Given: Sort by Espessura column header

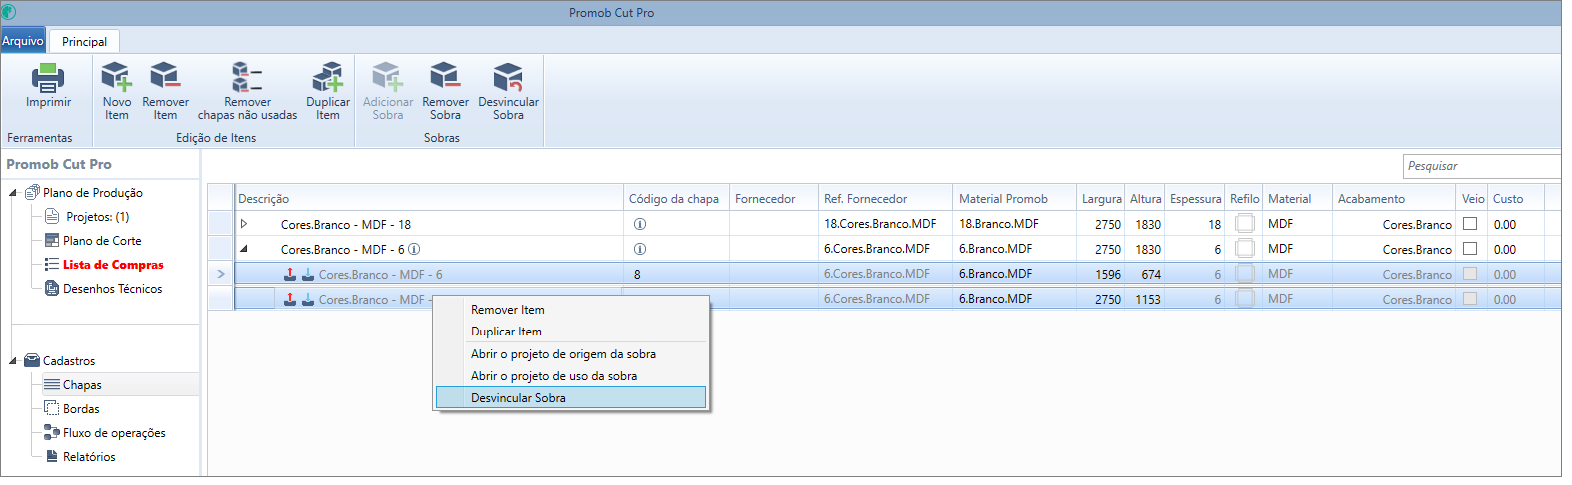Looking at the screenshot, I should tap(1195, 198).
